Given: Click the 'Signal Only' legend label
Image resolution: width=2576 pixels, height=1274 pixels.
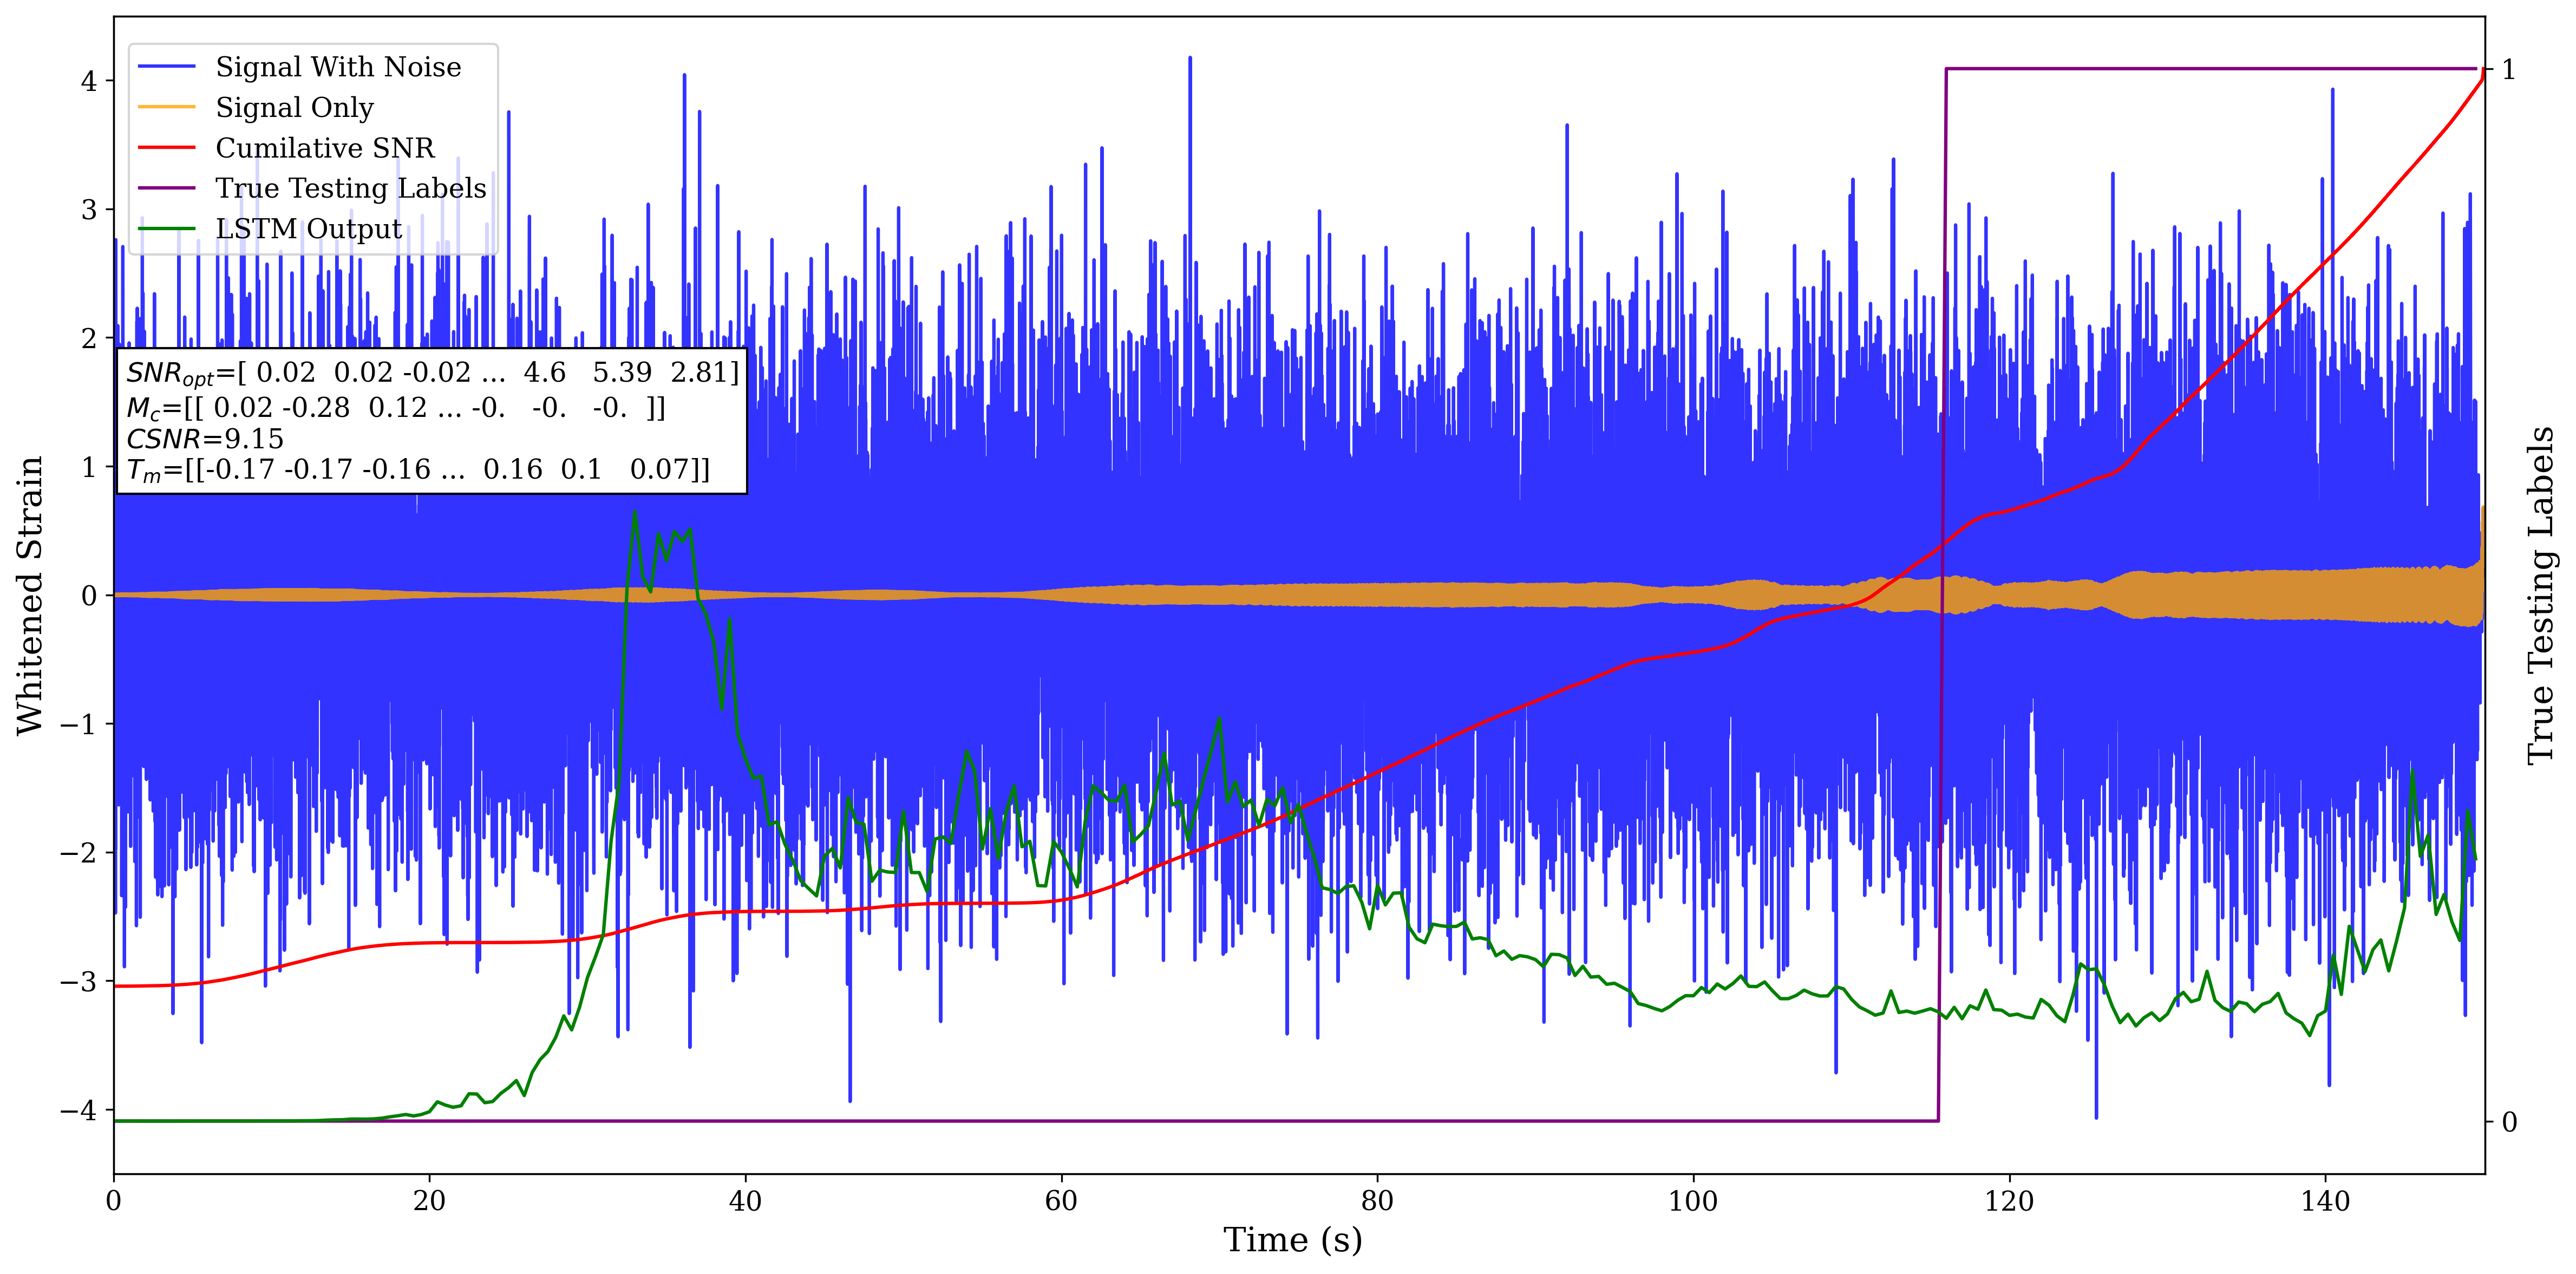Looking at the screenshot, I should pyautogui.click(x=294, y=107).
